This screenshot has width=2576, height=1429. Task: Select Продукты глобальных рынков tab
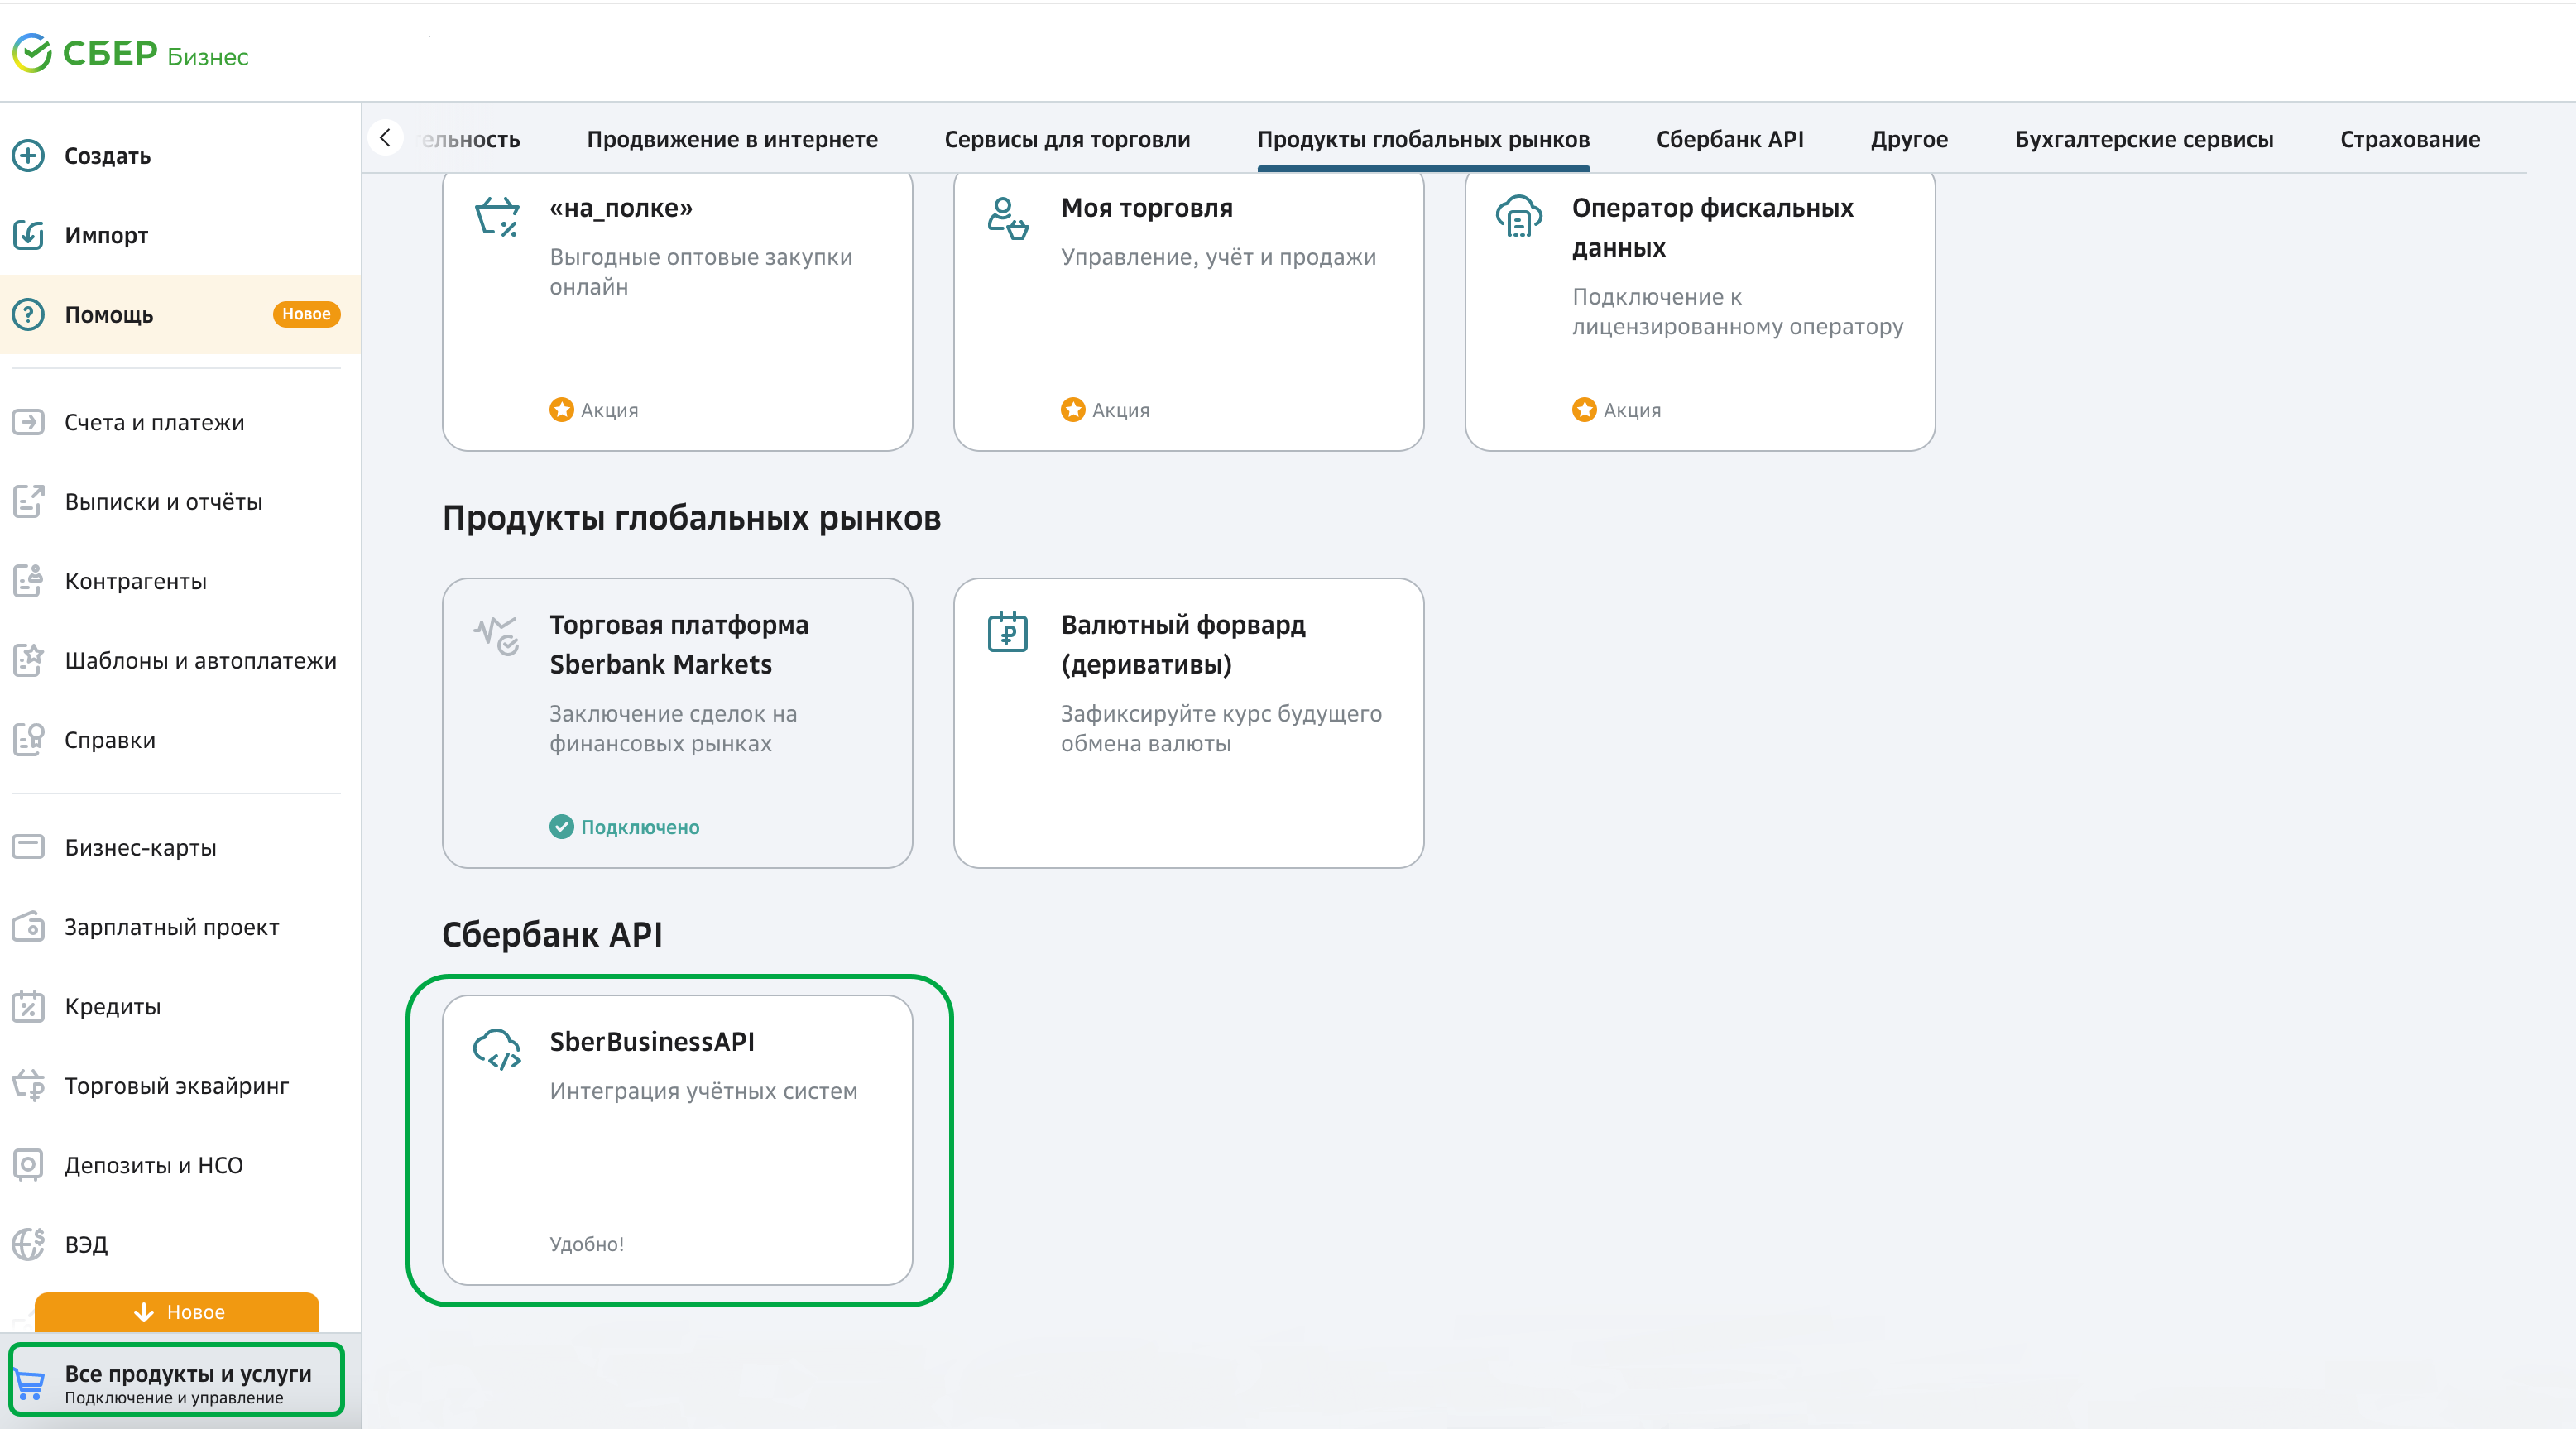click(x=1423, y=140)
